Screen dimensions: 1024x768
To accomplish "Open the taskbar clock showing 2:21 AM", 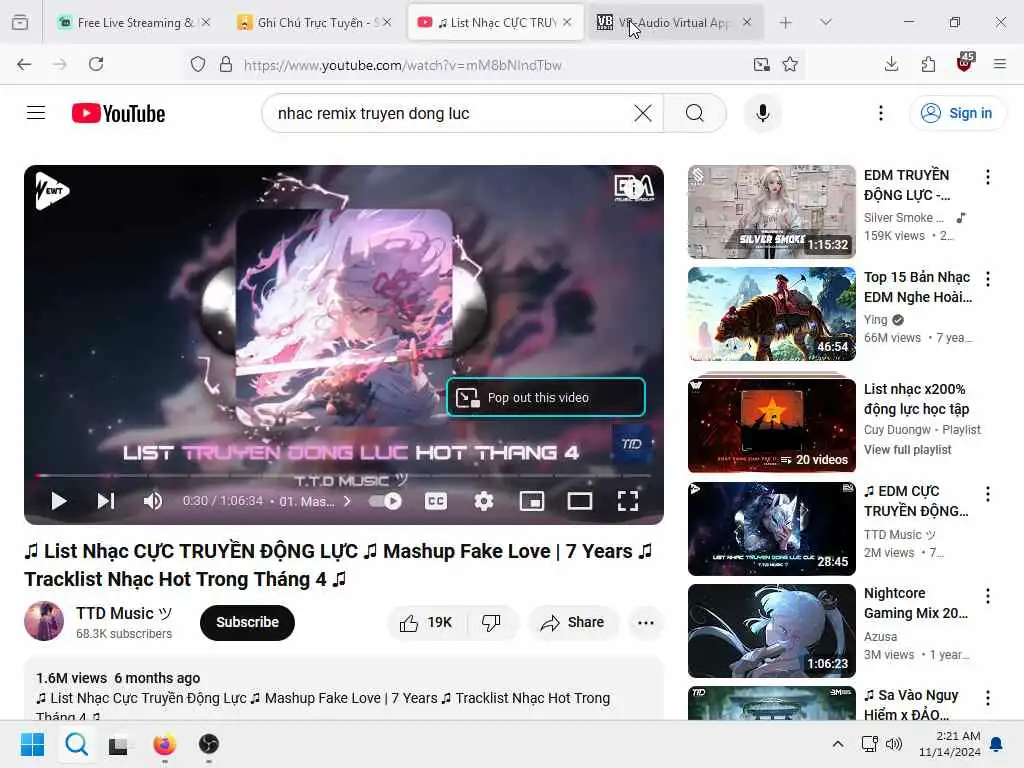I will 950,744.
